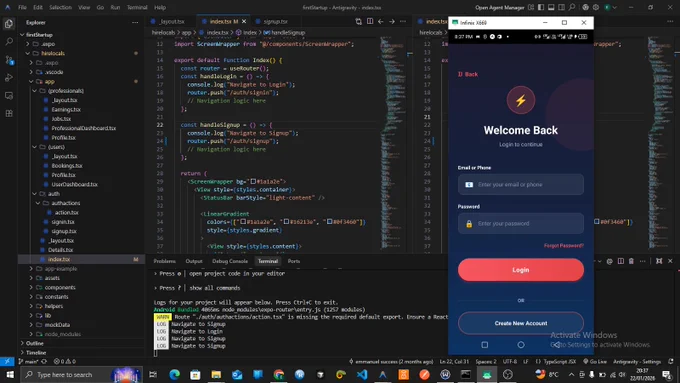The height and width of the screenshot is (383, 680).
Task: Click #16213e color swatch on line 34
Action: pyautogui.click(x=287, y=222)
